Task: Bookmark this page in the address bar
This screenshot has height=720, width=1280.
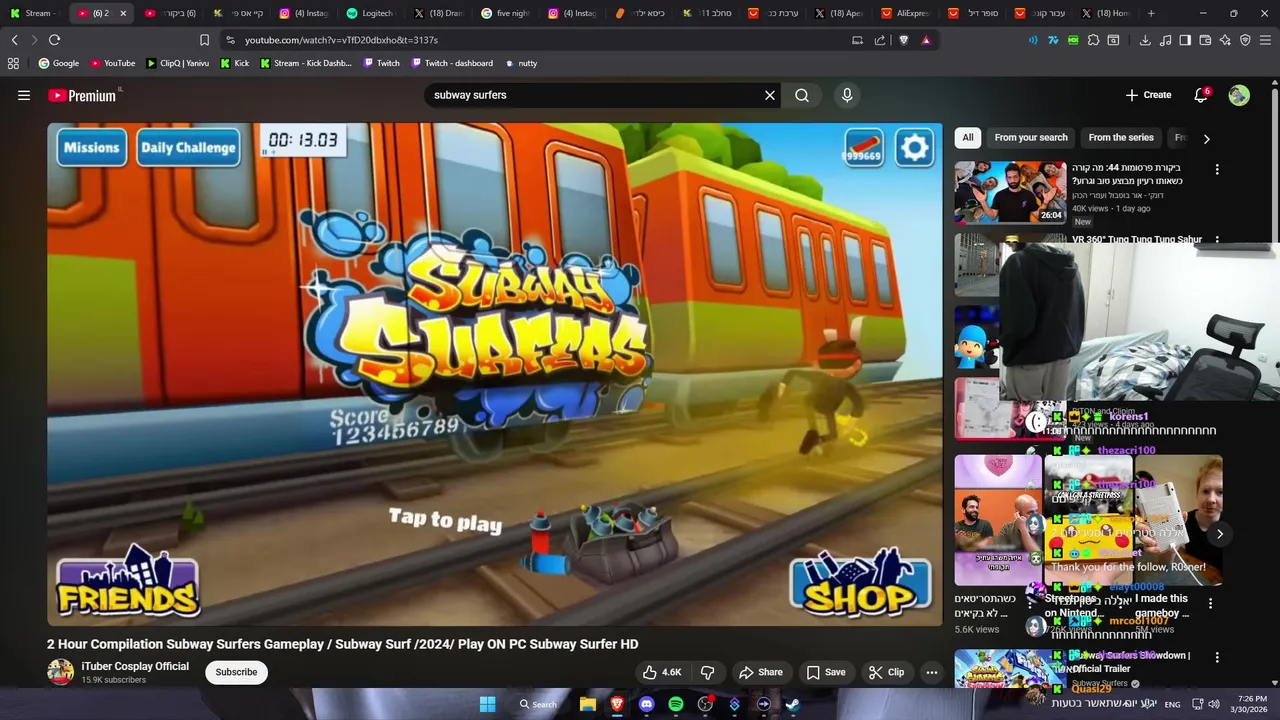Action: pos(204,40)
